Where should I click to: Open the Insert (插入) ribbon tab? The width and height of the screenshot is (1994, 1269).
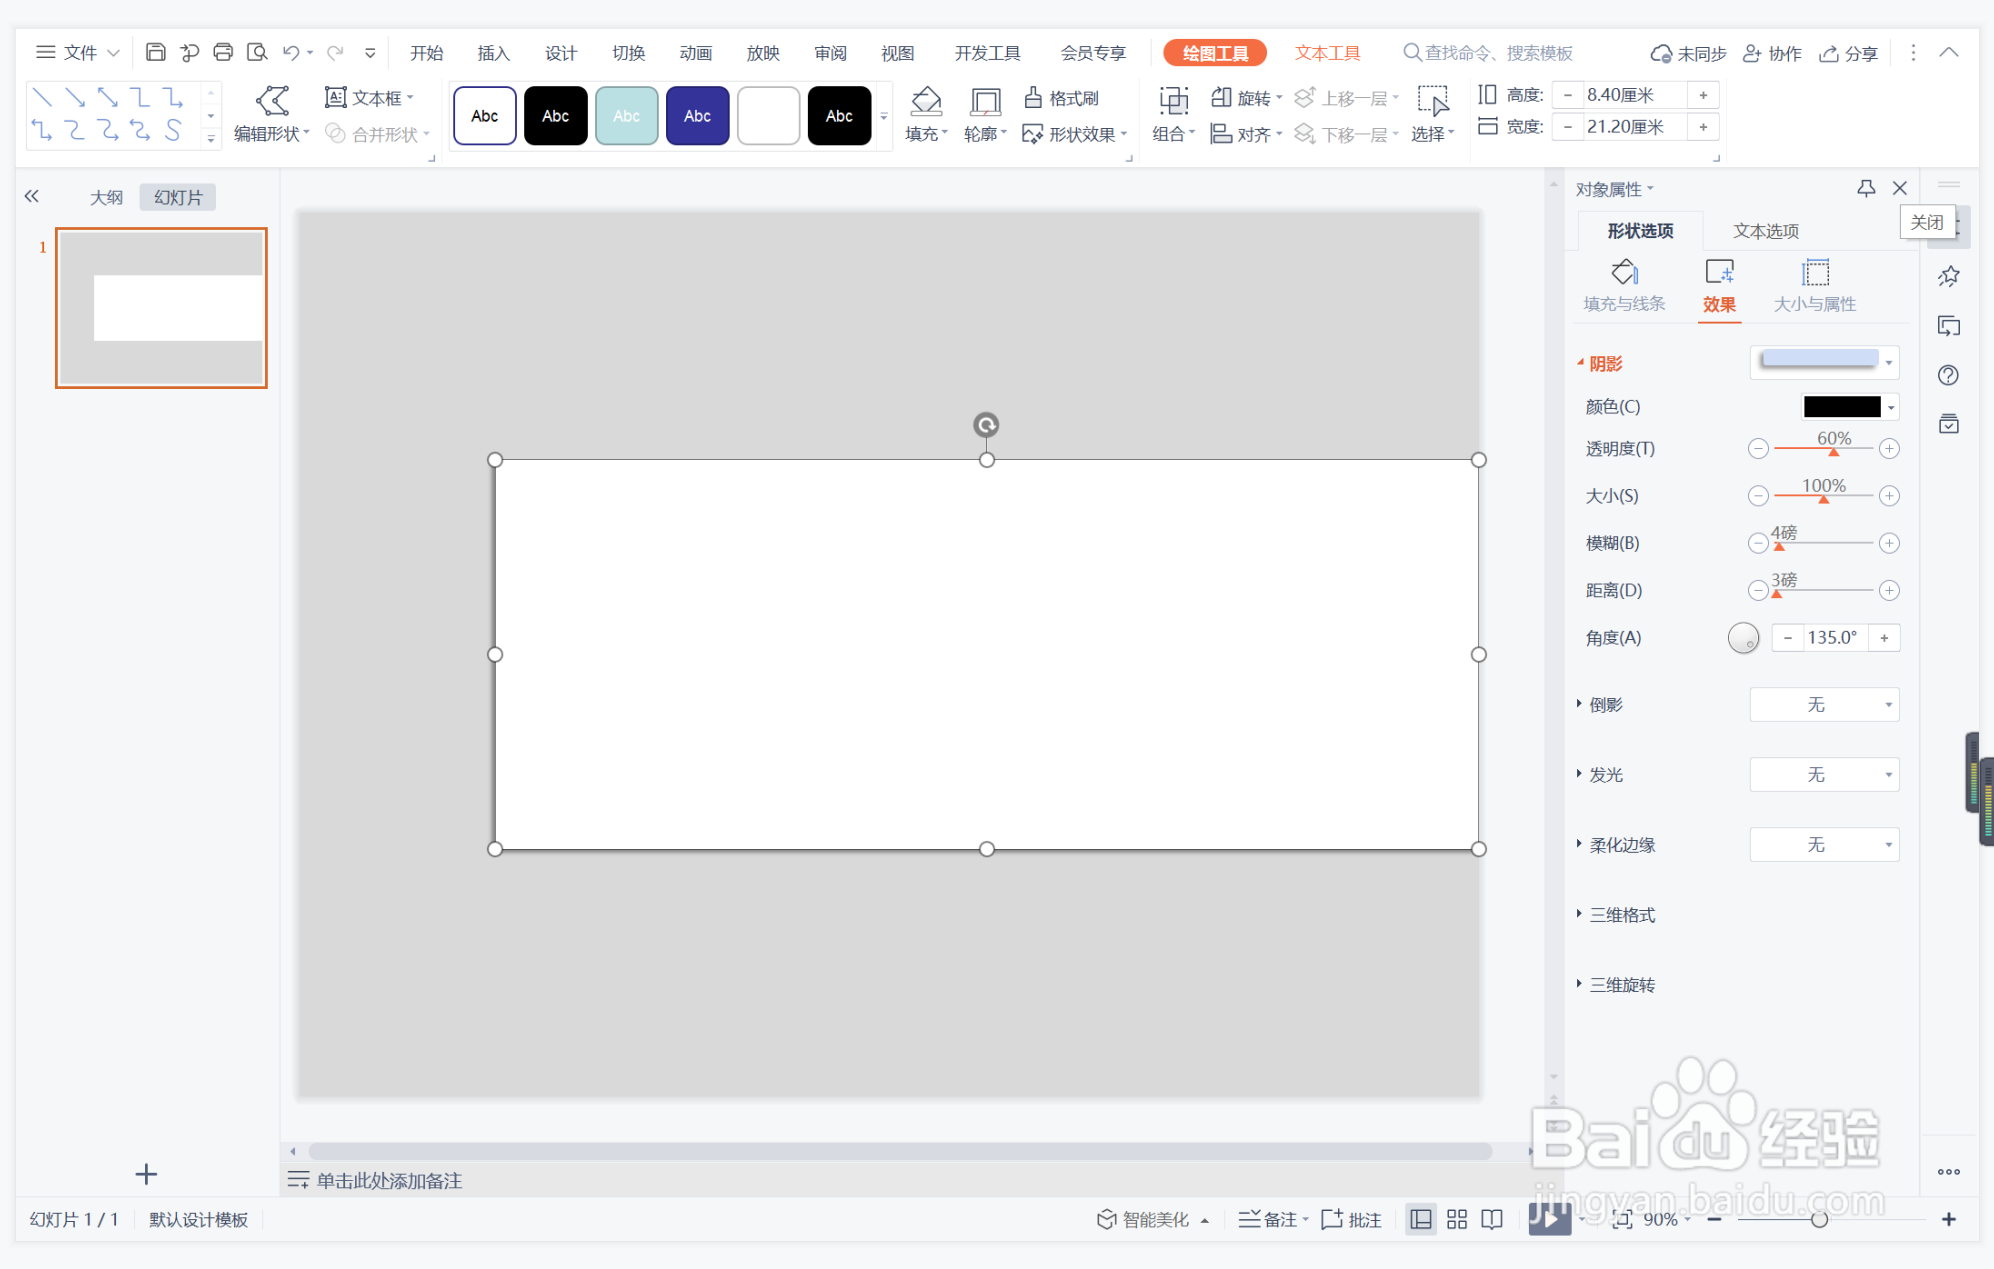pyautogui.click(x=493, y=53)
